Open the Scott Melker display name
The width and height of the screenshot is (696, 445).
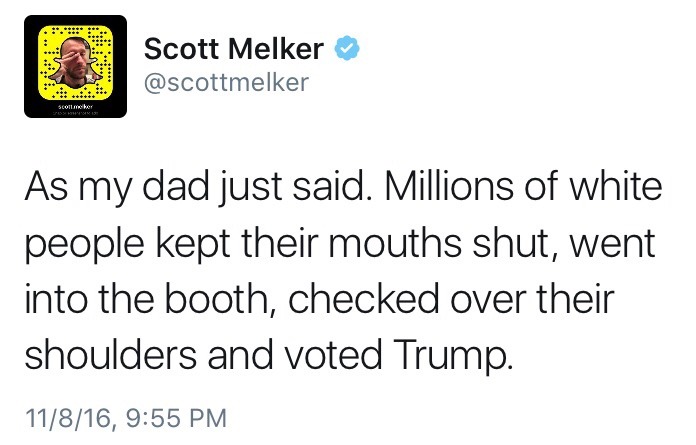[233, 48]
